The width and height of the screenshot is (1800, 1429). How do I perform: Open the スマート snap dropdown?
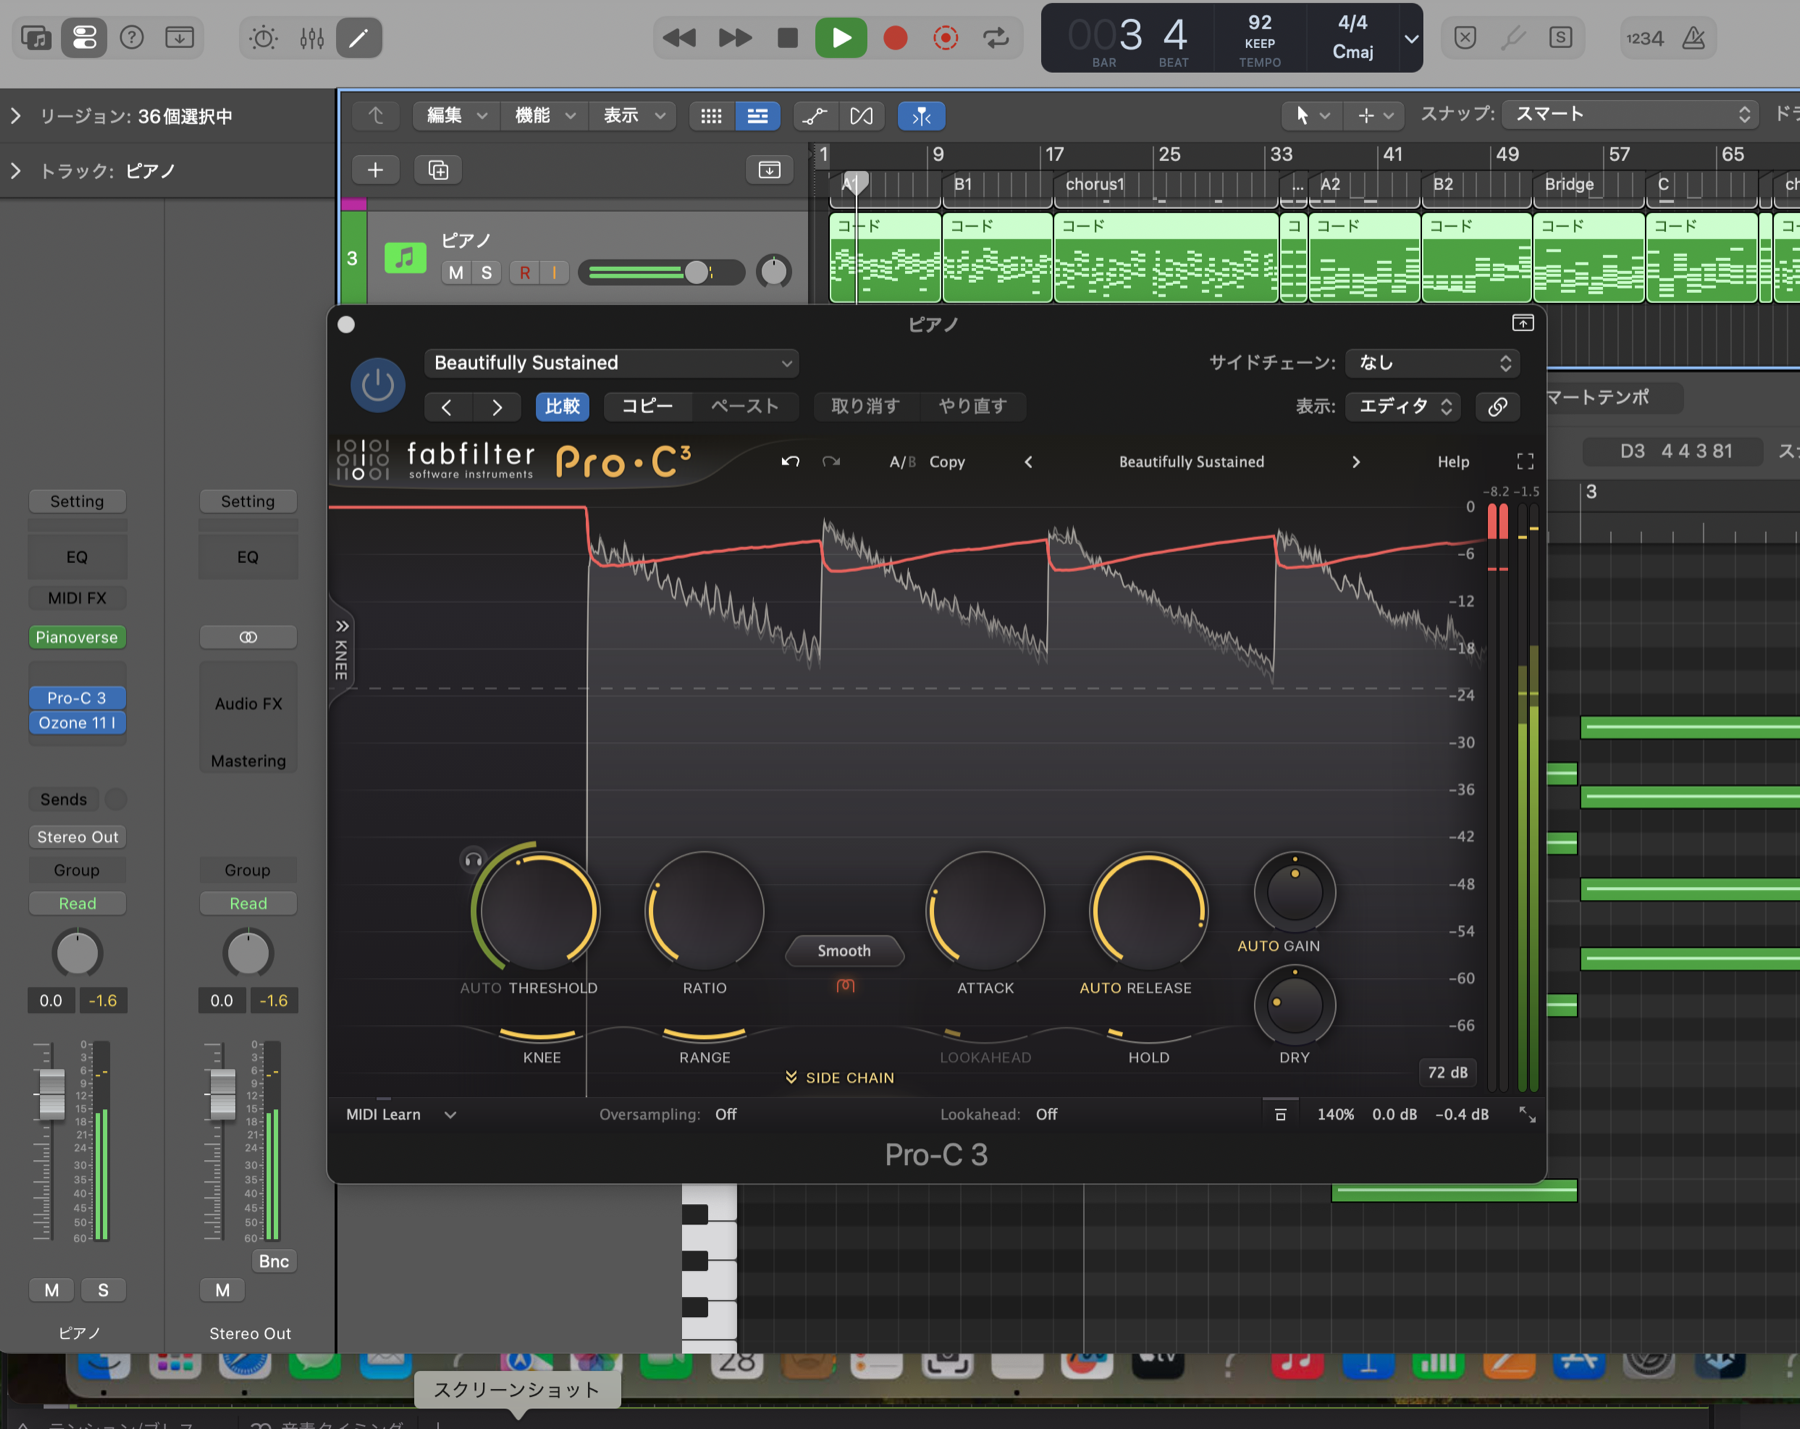click(1631, 114)
